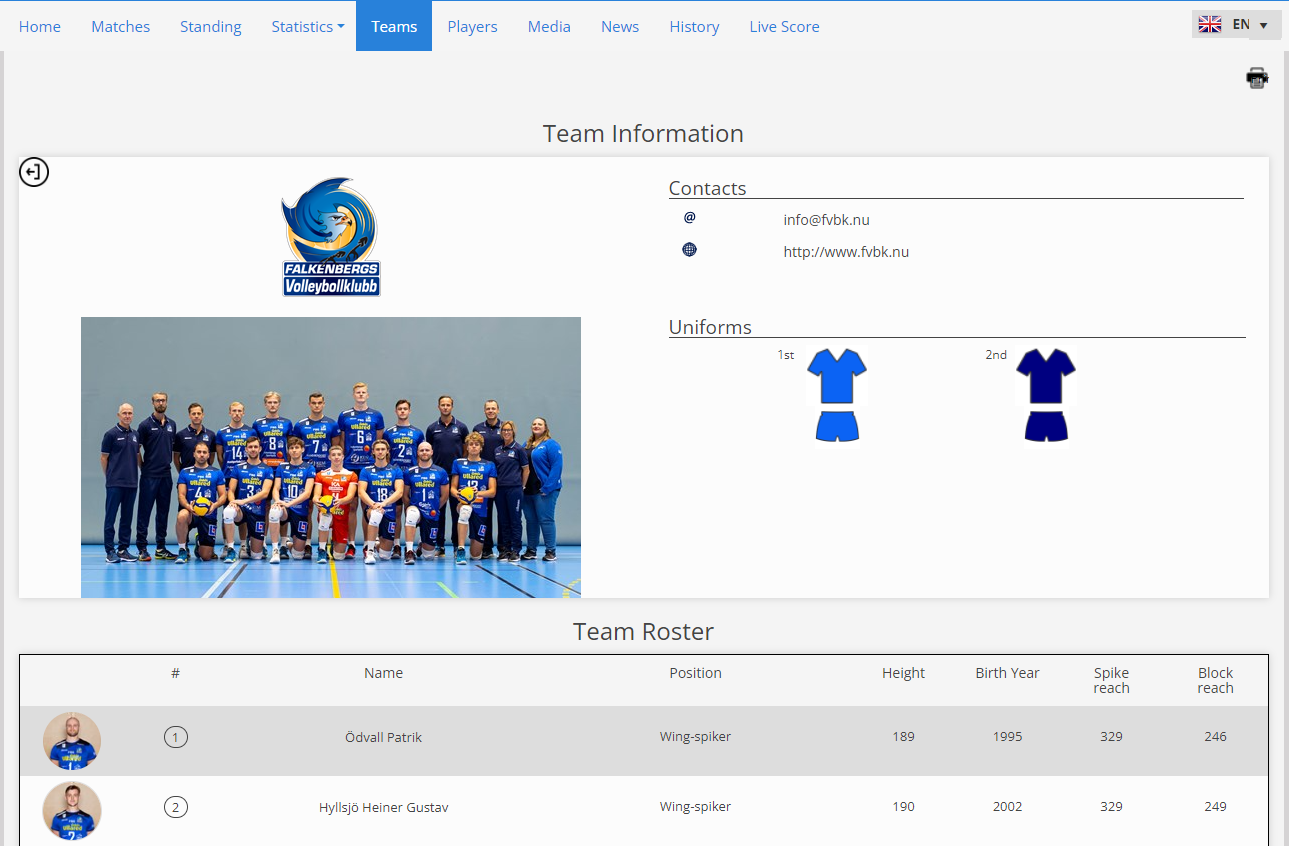Click the Falkenbergs Volleybollklubb logo
The image size is (1289, 846).
point(331,237)
